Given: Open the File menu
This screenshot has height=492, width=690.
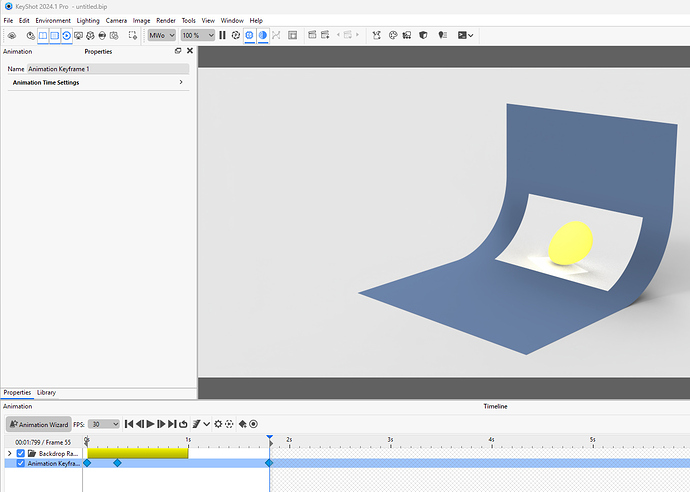Looking at the screenshot, I should point(8,20).
